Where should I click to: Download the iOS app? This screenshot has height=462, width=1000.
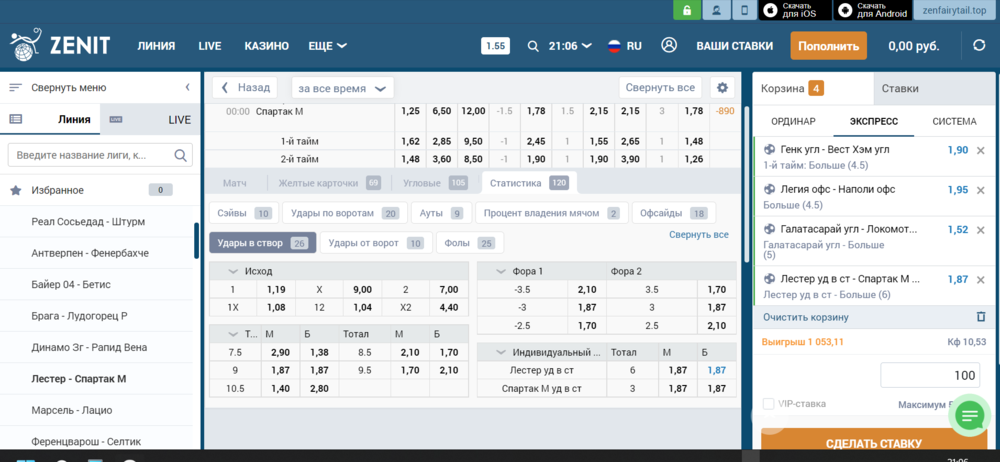(x=795, y=10)
